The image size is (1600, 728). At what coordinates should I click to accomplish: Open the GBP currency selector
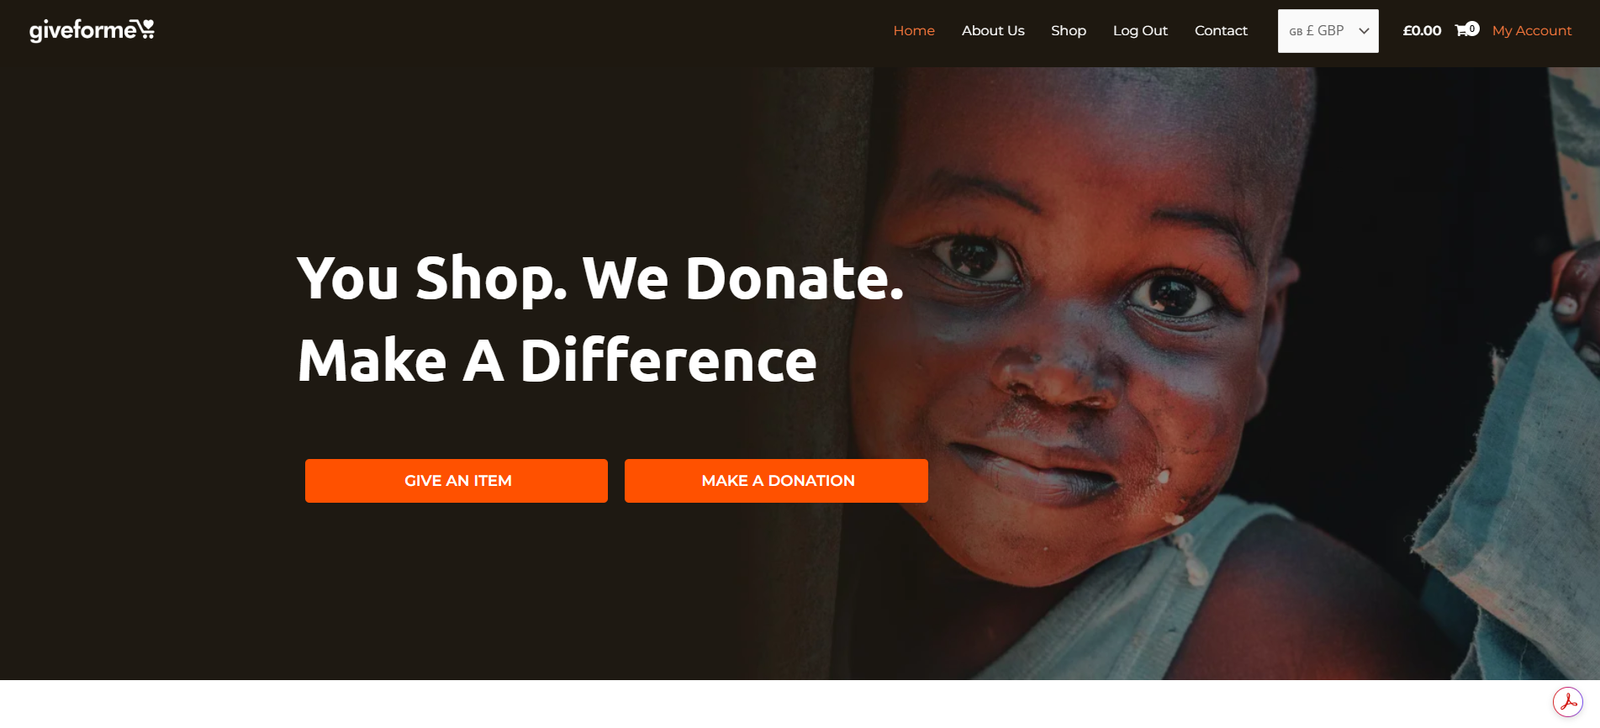(x=1328, y=31)
